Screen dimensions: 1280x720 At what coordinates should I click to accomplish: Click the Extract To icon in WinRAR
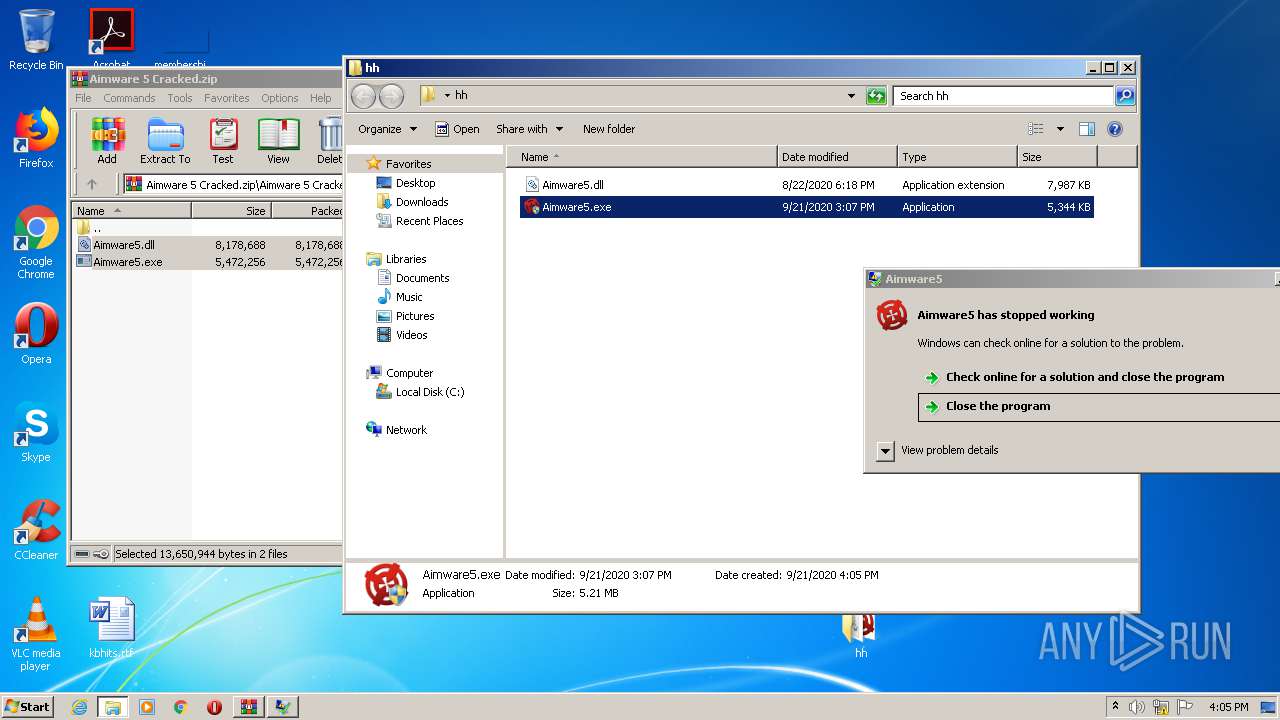coord(165,140)
